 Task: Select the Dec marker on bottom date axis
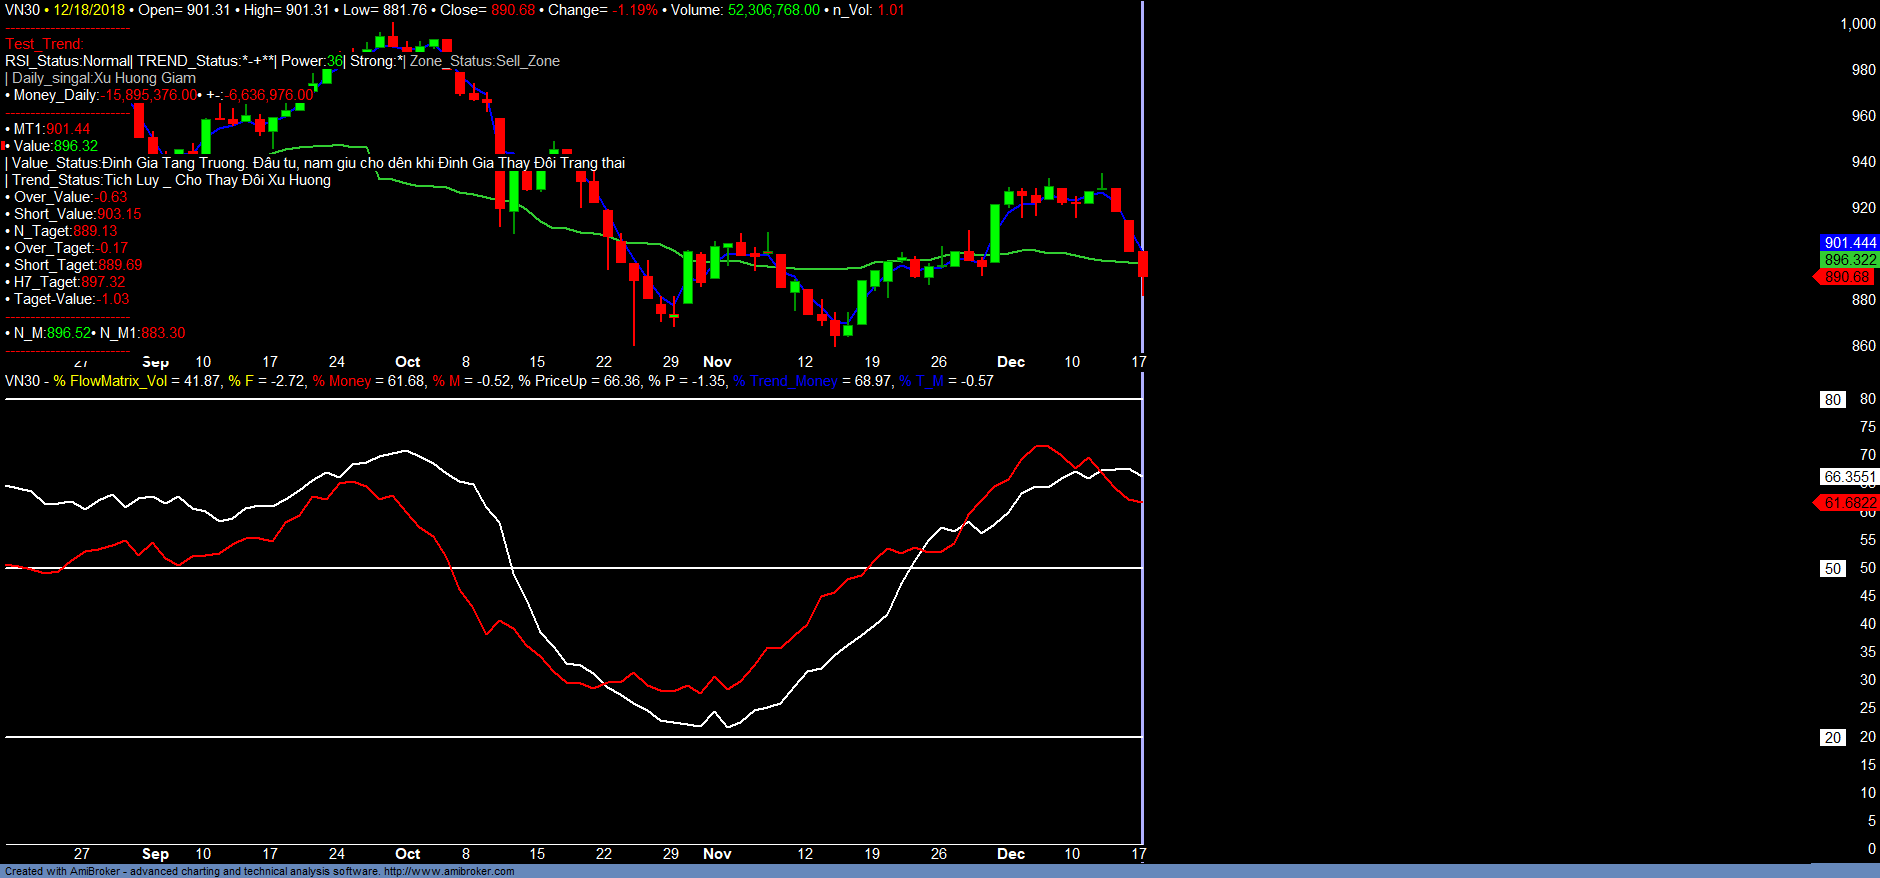coord(1011,854)
